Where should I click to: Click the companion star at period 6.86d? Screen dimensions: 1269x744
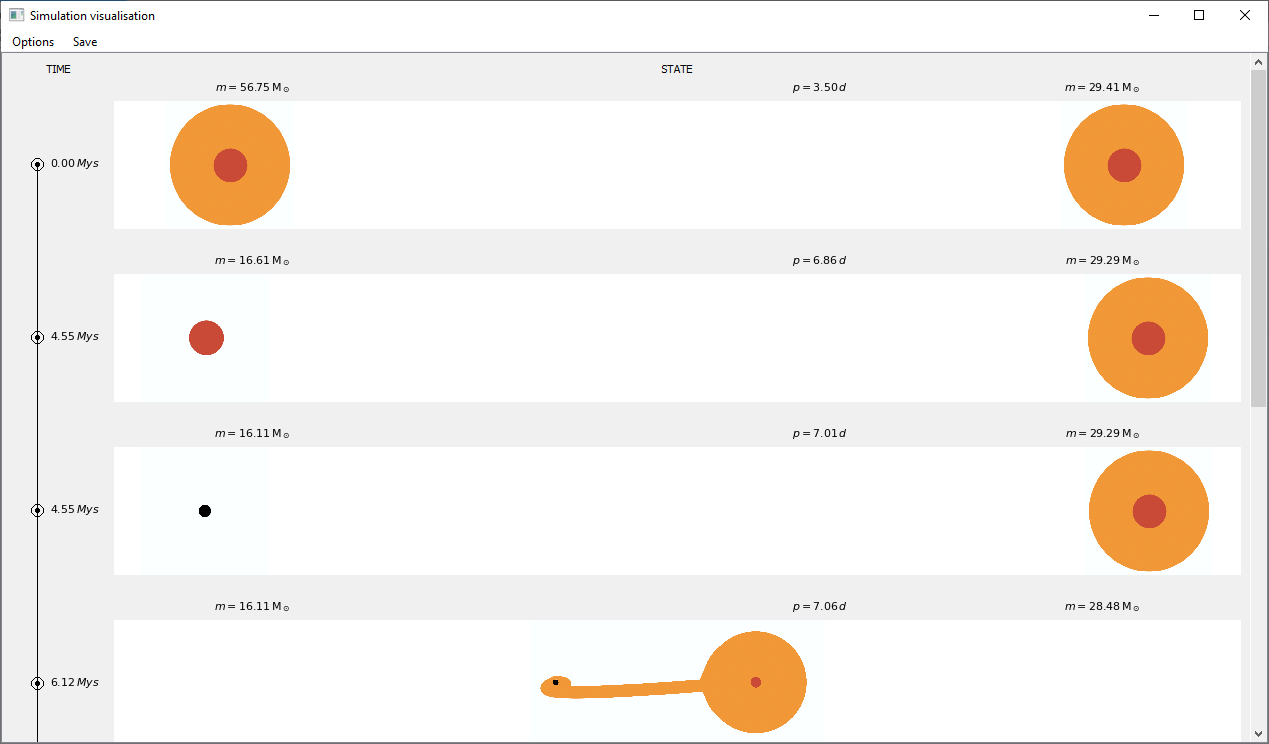(1148, 338)
